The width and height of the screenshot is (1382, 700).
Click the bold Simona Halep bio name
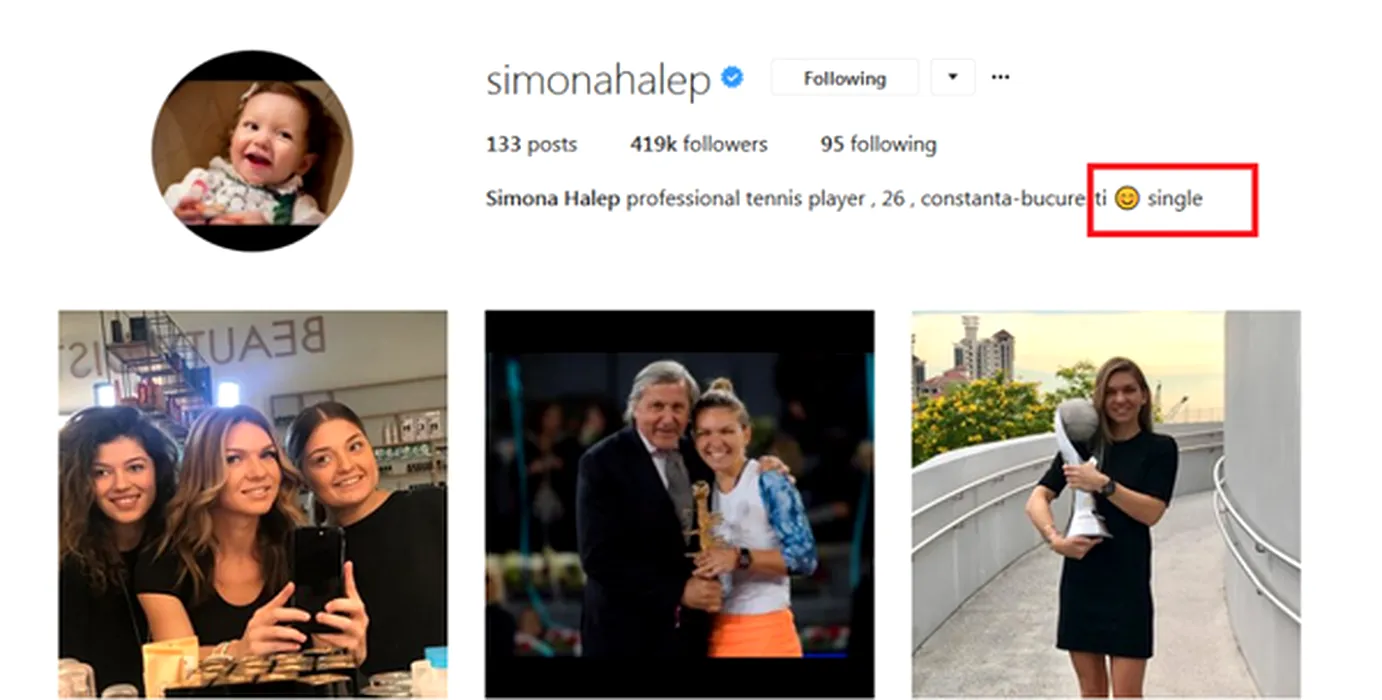click(553, 198)
